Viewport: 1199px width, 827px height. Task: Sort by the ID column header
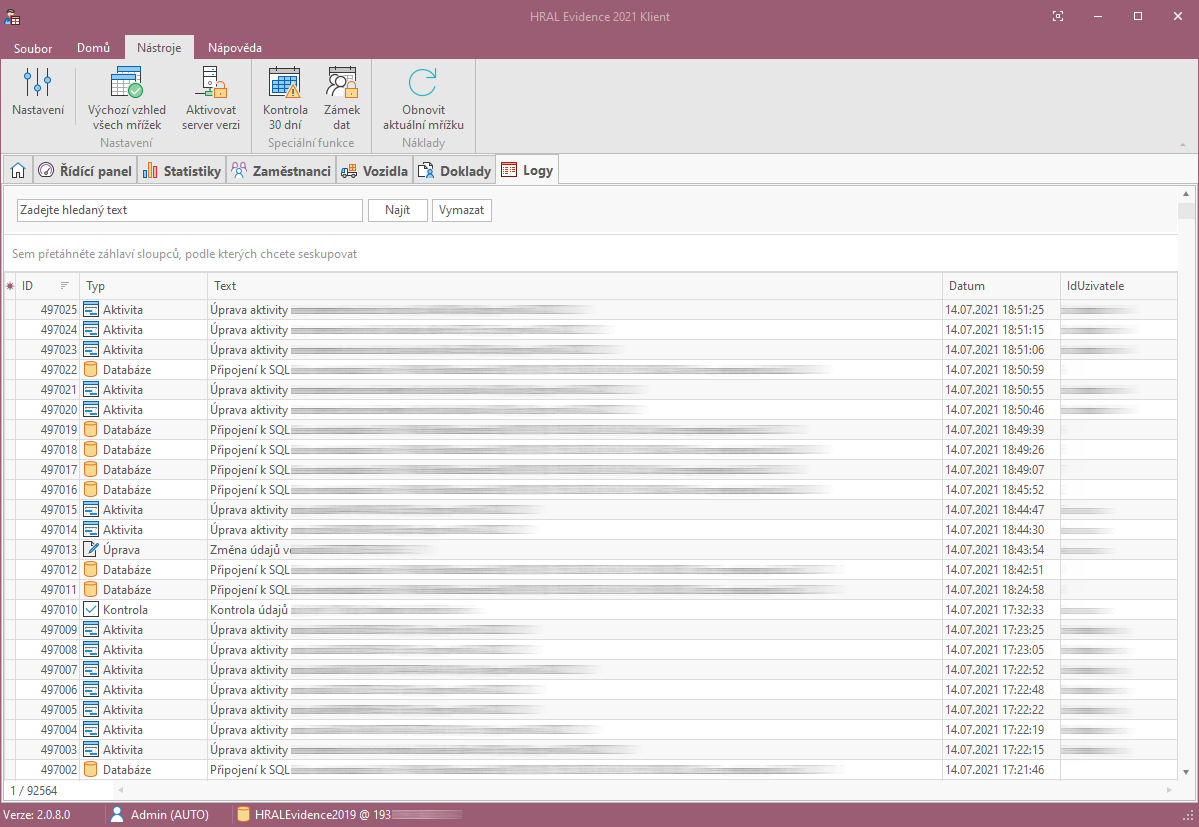pos(47,286)
